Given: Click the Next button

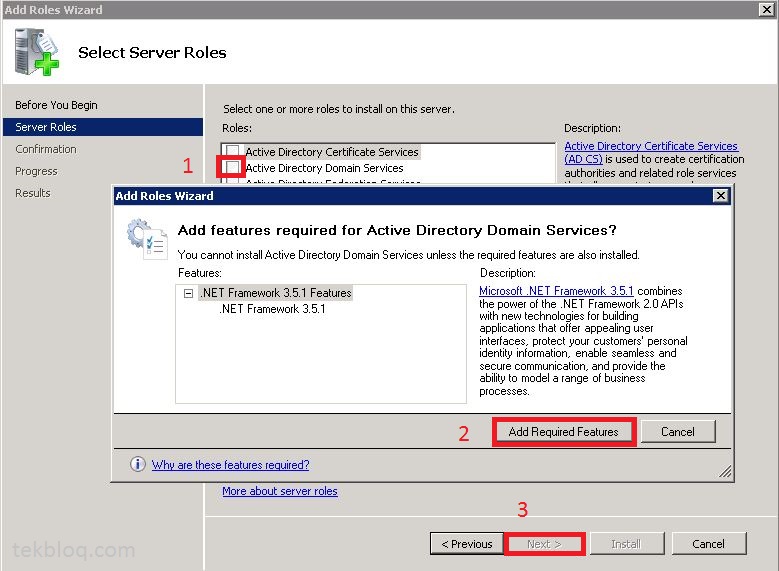Looking at the screenshot, I should 545,544.
